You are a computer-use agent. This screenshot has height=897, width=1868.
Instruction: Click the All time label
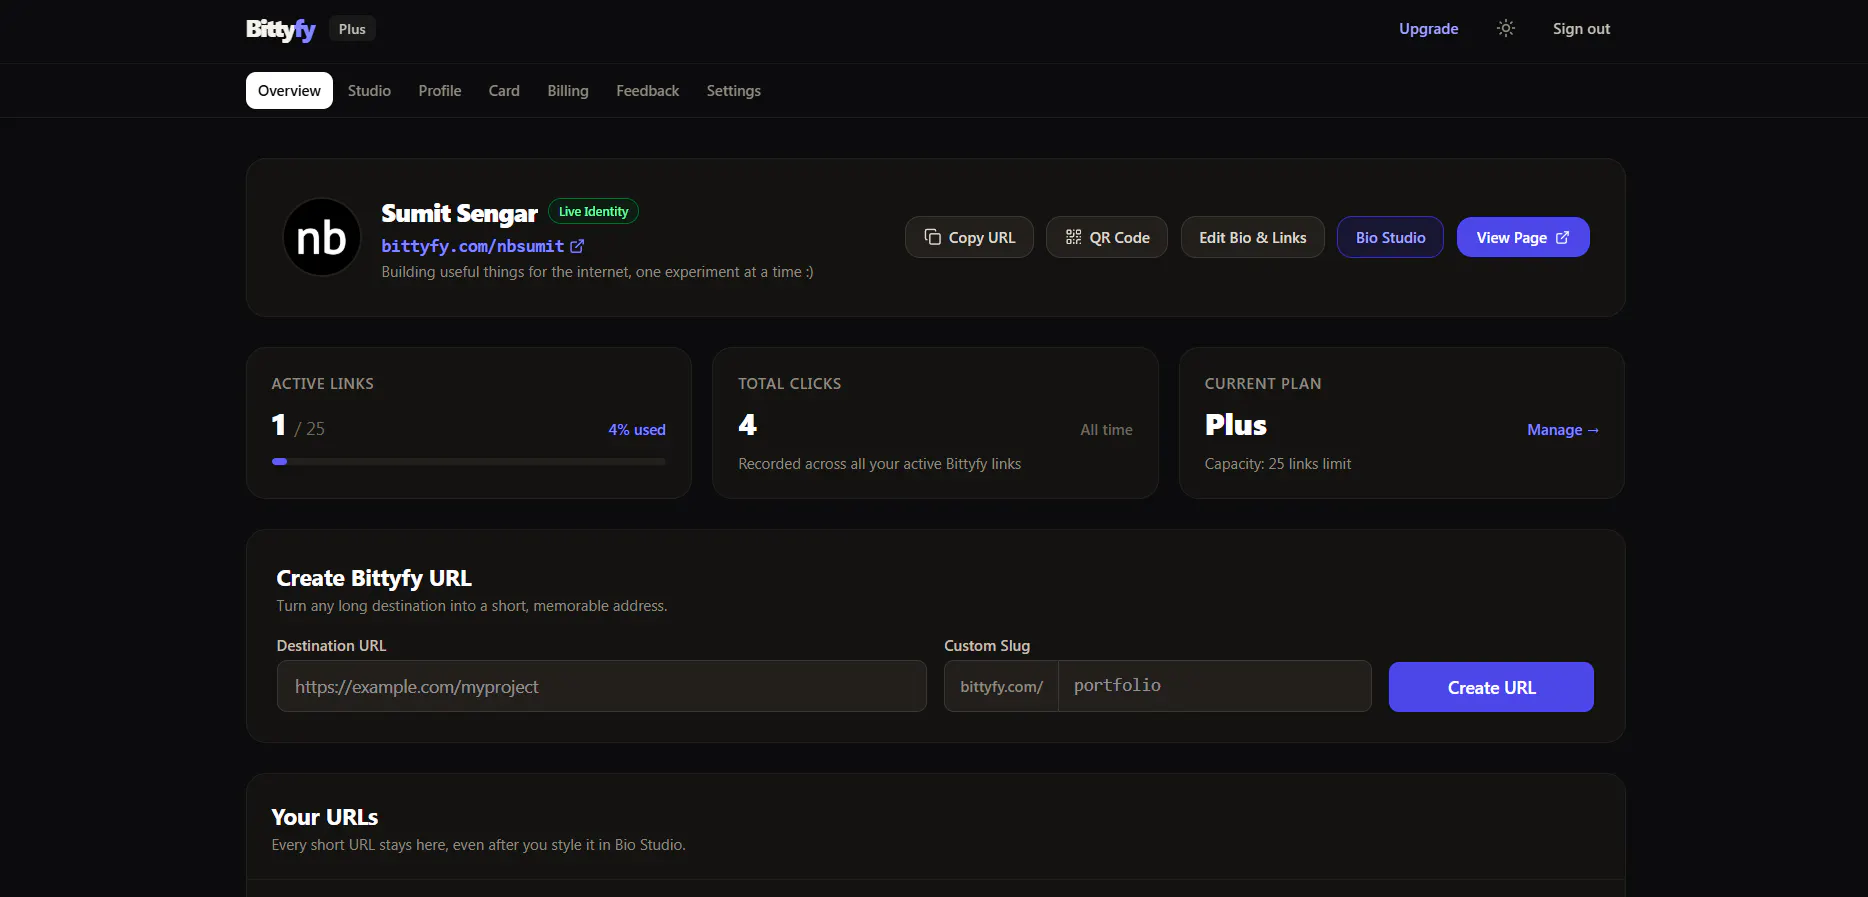pyautogui.click(x=1106, y=430)
